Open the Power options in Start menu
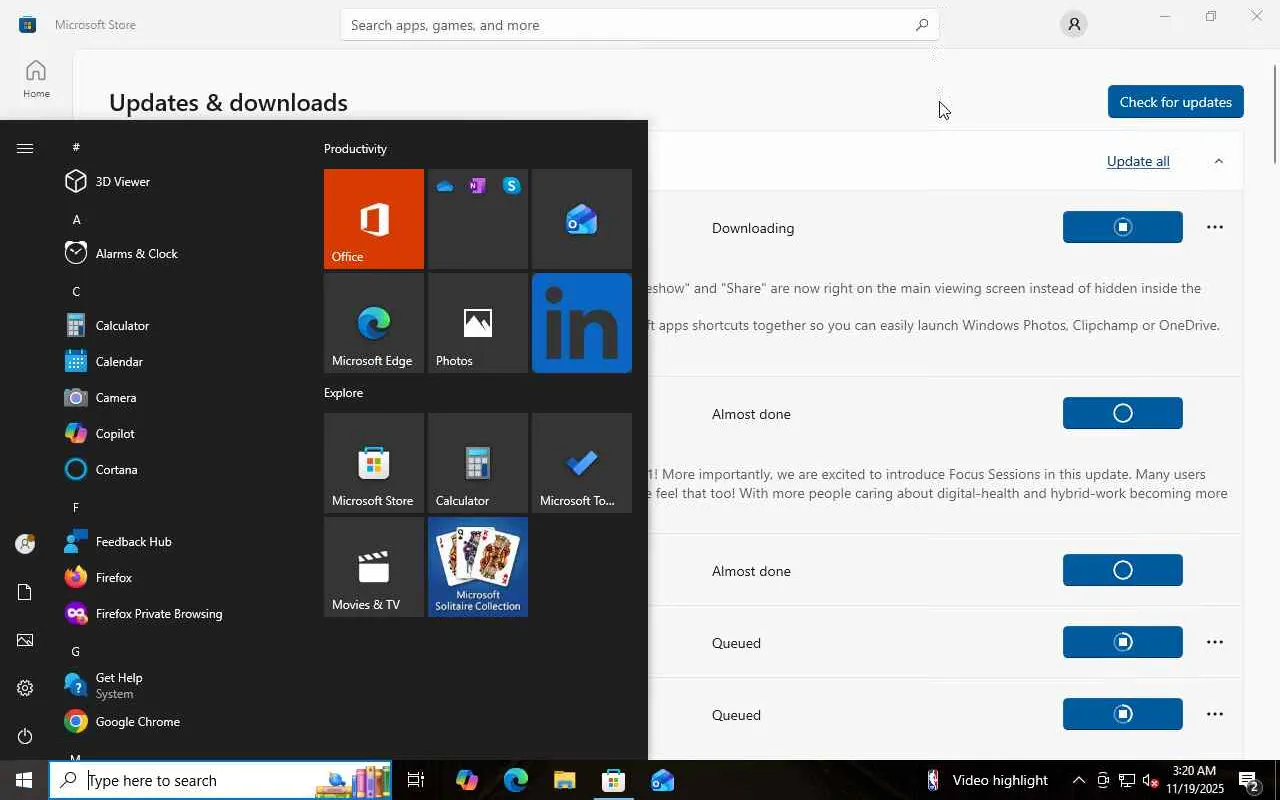The width and height of the screenshot is (1280, 800). point(25,736)
